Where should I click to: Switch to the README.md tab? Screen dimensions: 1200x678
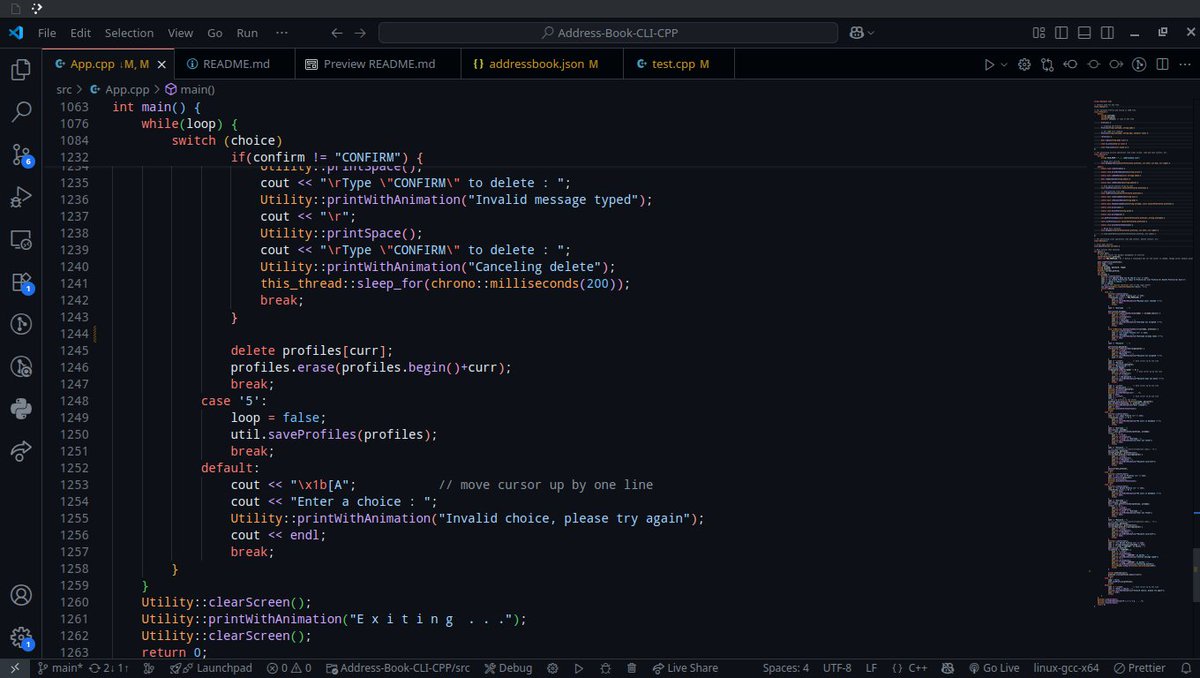point(236,64)
